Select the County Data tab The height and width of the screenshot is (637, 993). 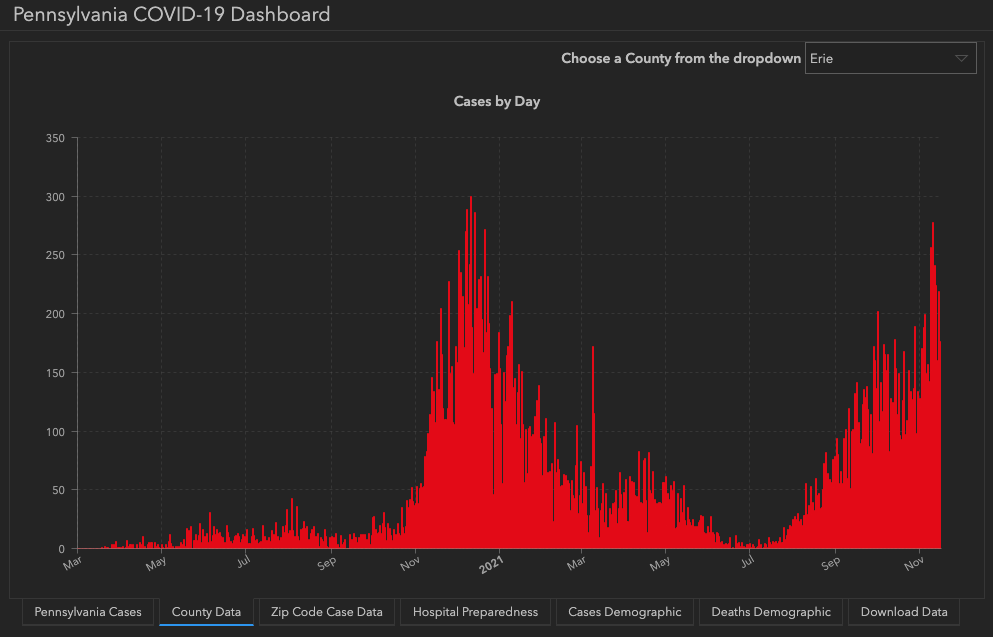[206, 612]
